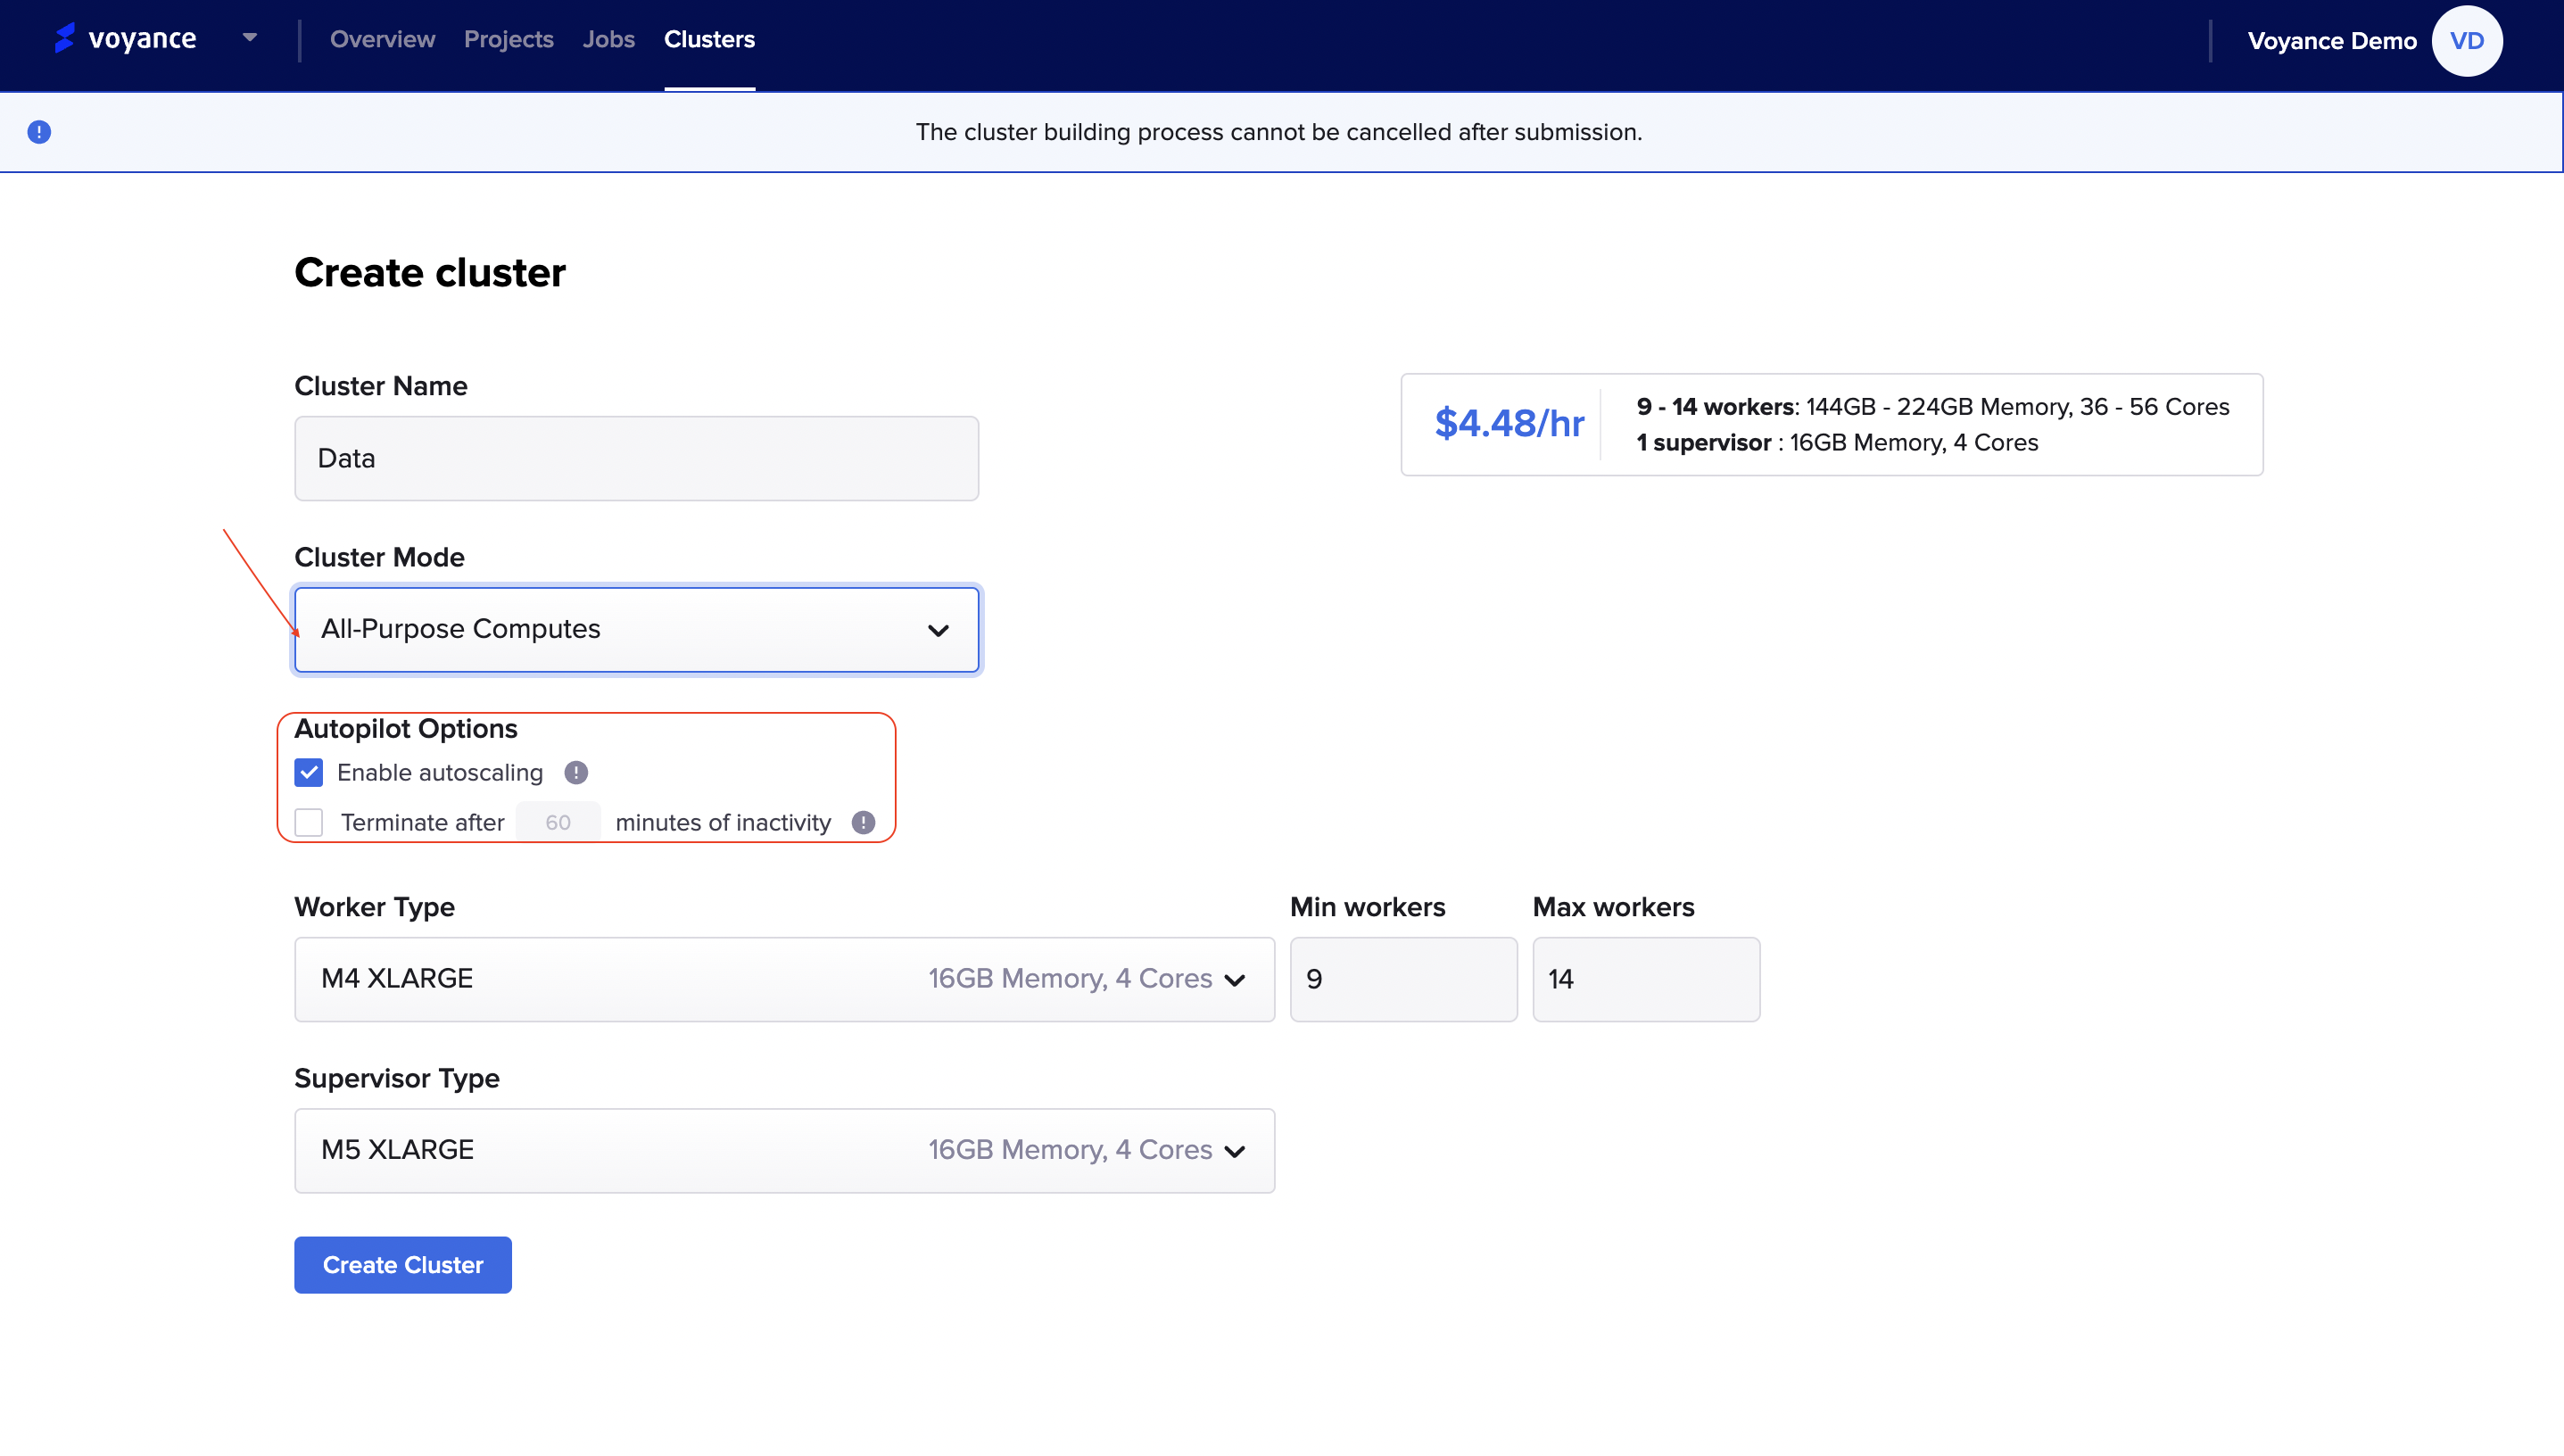Click the info icon in the alert banner

[39, 132]
